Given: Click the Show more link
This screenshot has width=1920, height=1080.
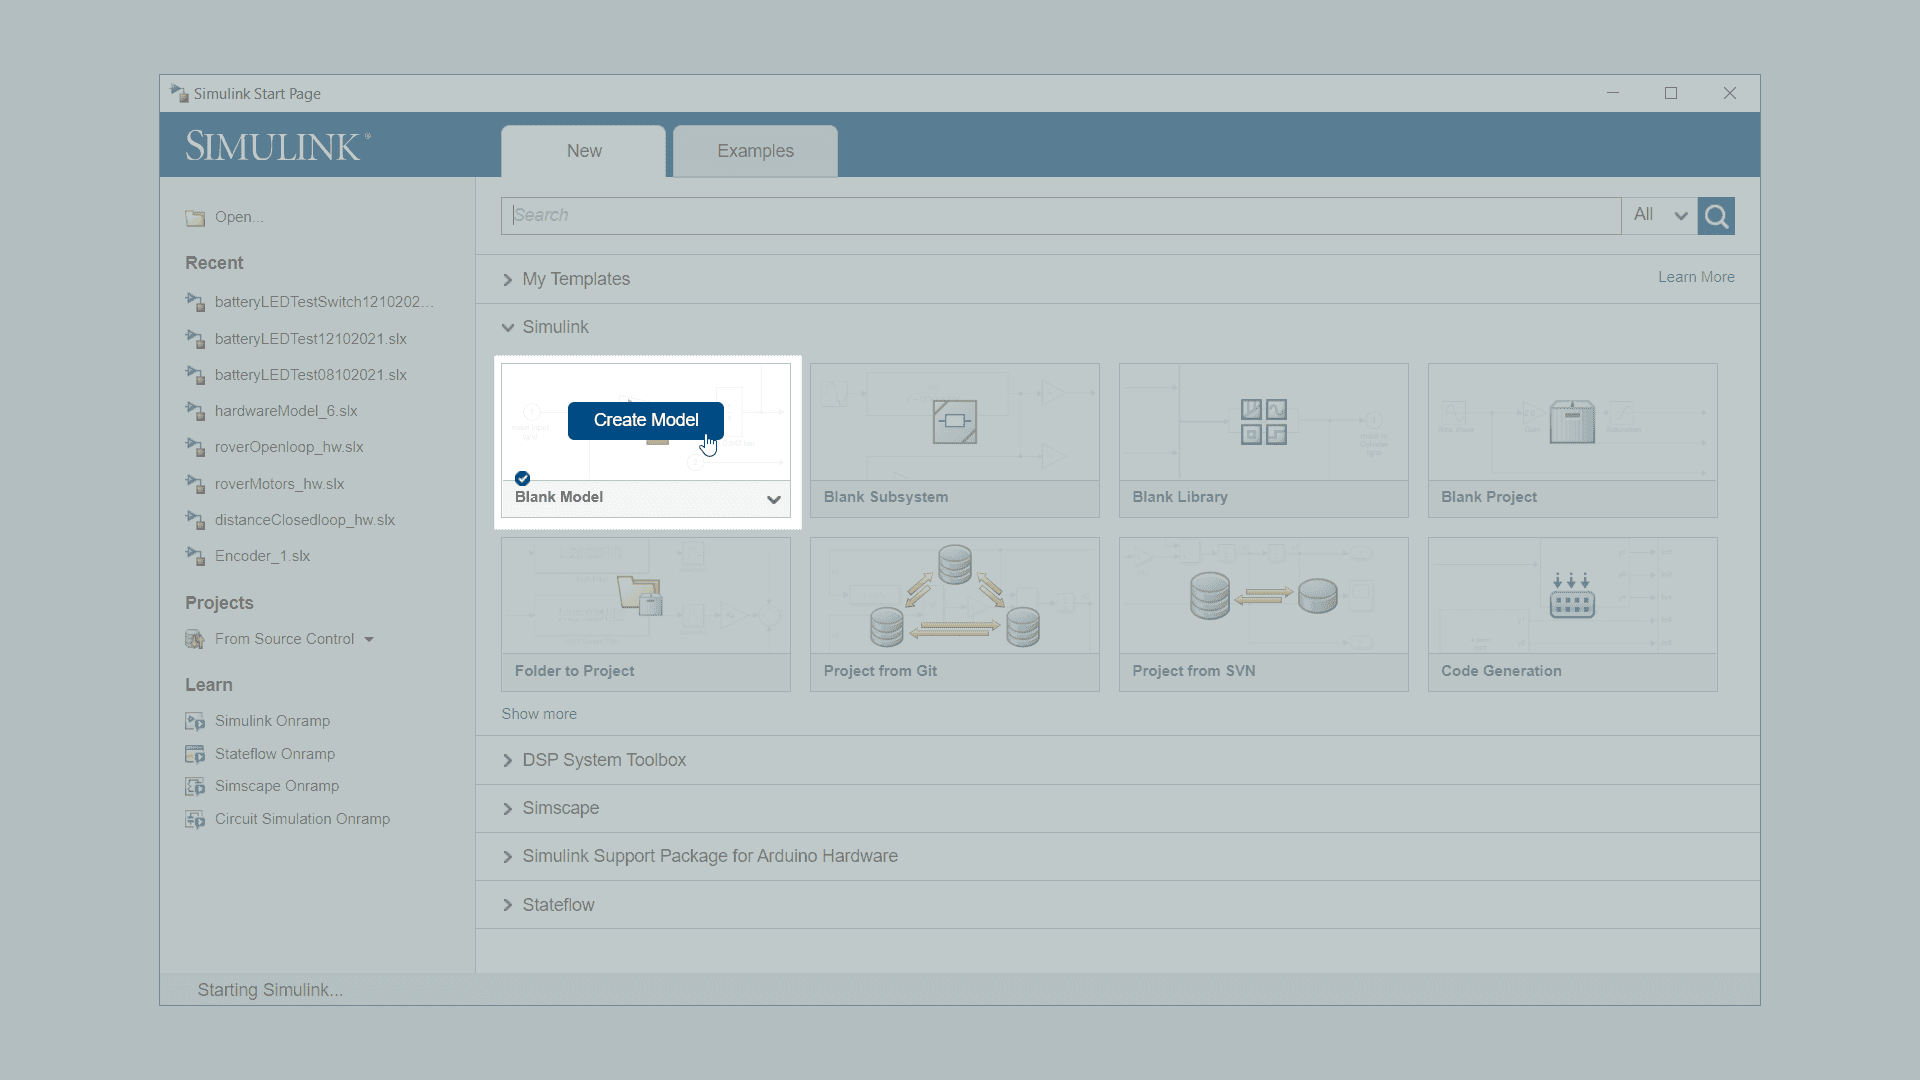Looking at the screenshot, I should pyautogui.click(x=539, y=714).
